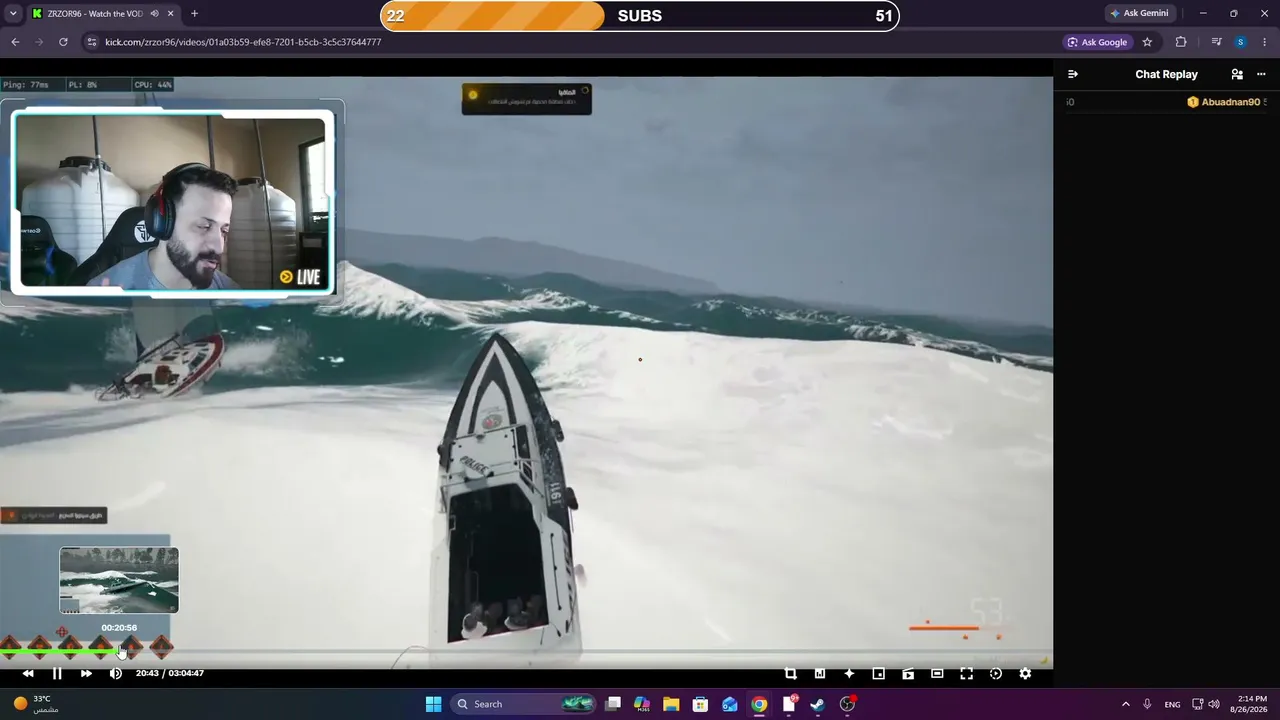Open the Windows Start menu
The image size is (1280, 720).
click(433, 704)
